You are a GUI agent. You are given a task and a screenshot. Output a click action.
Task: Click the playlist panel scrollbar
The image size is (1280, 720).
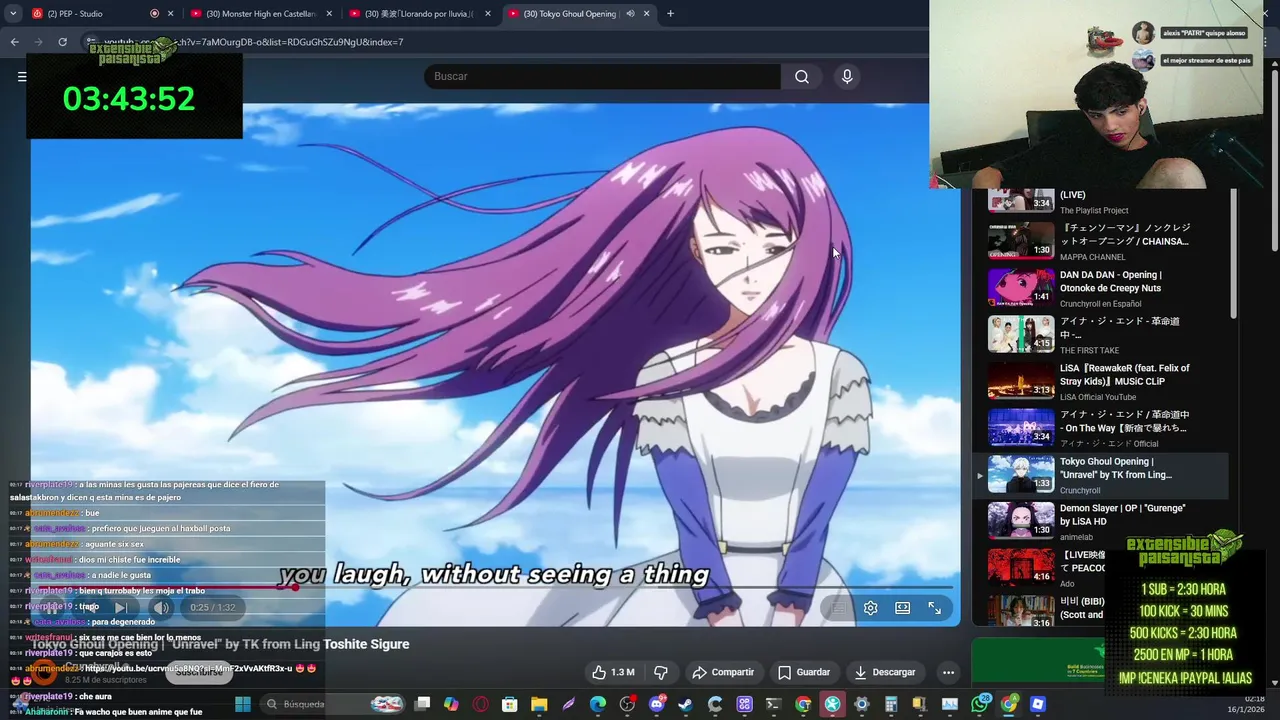point(1234,255)
